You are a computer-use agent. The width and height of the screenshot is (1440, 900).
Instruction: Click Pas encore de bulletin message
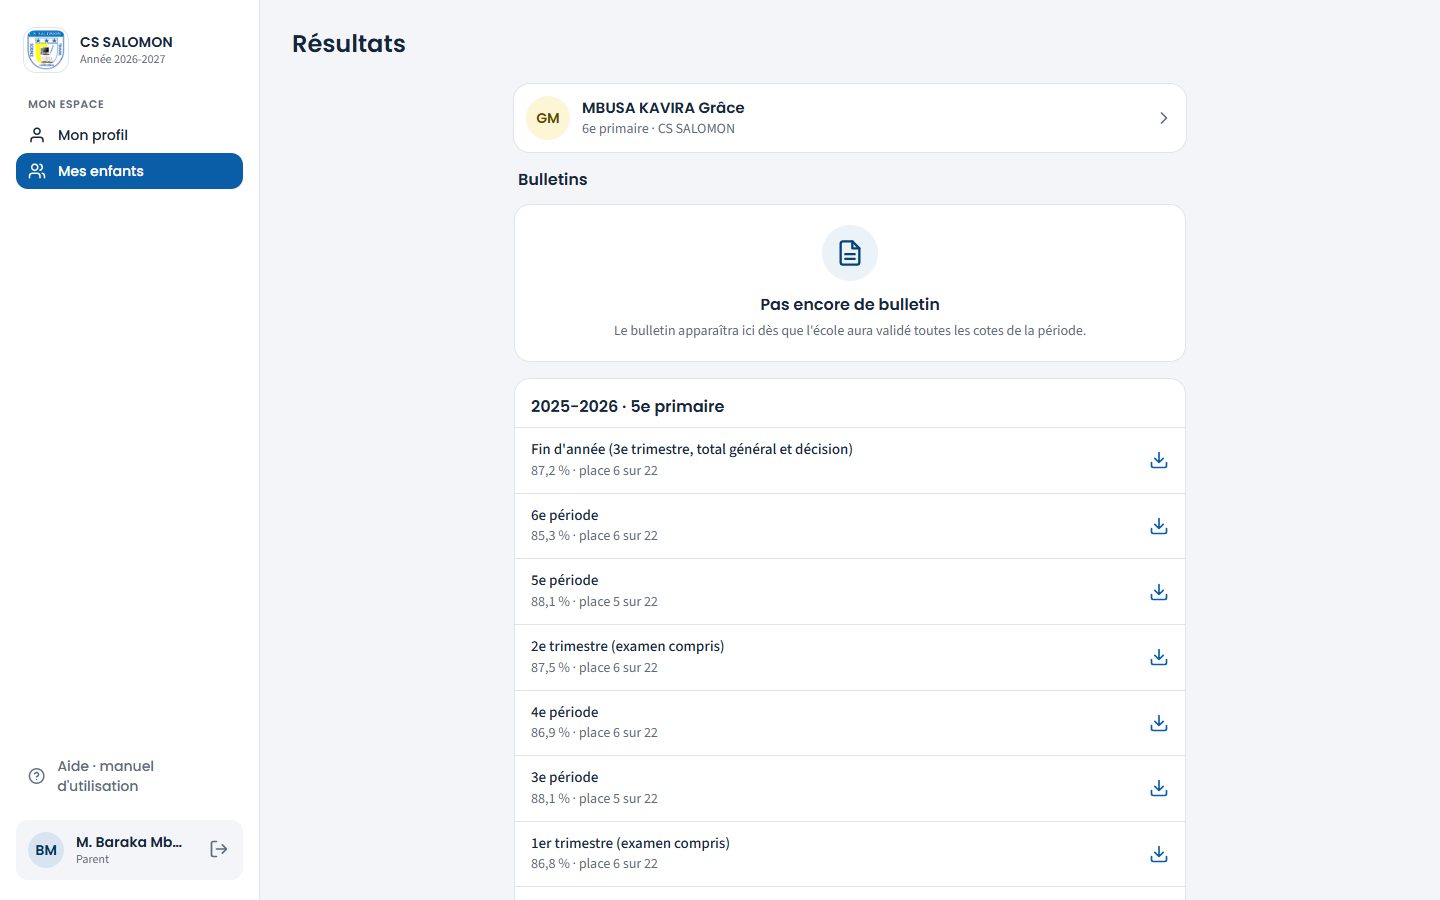850,304
